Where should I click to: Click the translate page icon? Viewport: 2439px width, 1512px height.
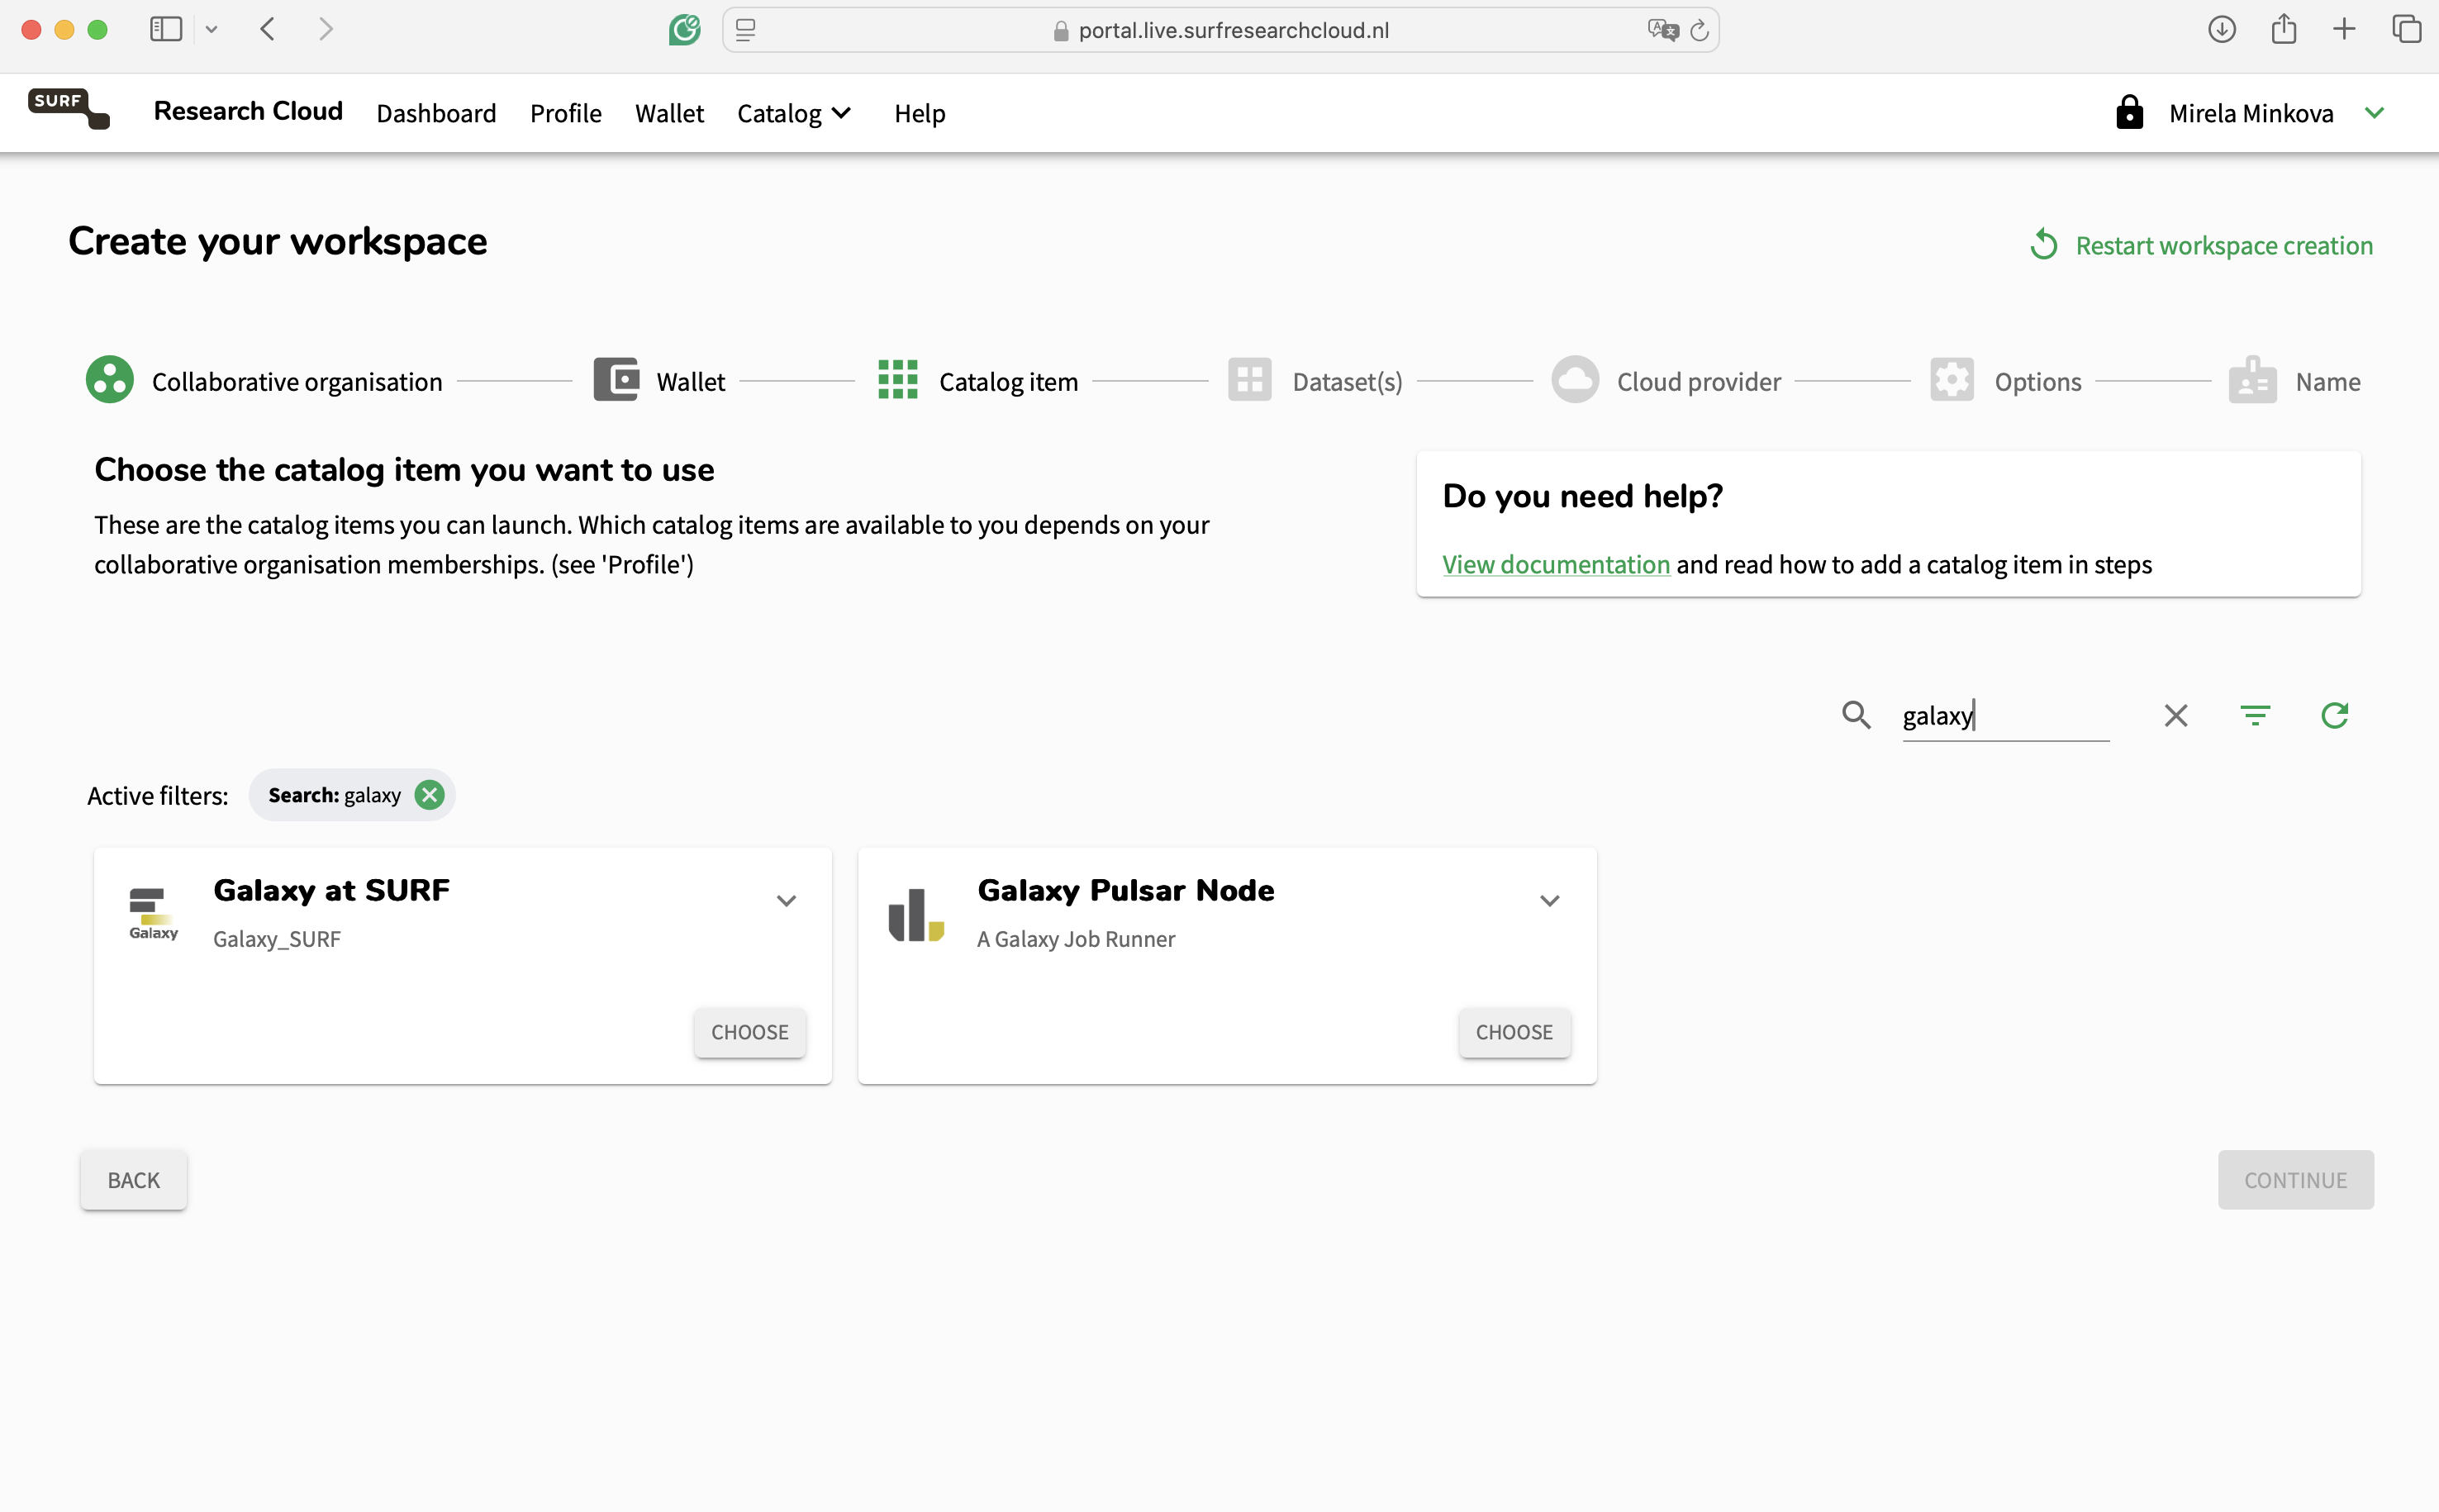pos(1663,30)
